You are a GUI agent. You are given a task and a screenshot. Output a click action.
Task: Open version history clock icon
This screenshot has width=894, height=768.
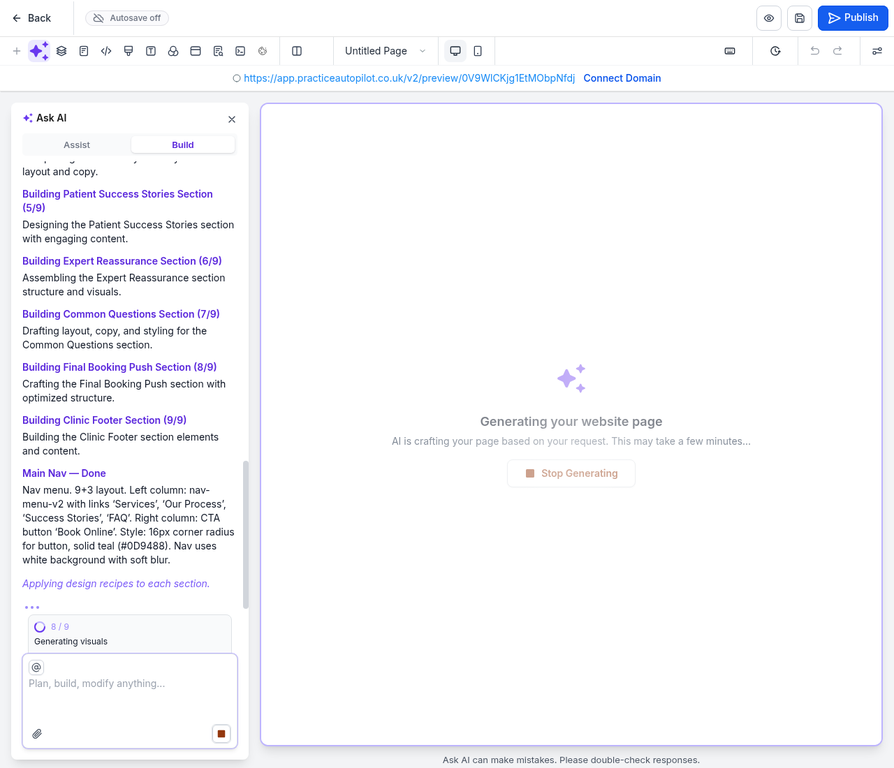click(x=775, y=51)
